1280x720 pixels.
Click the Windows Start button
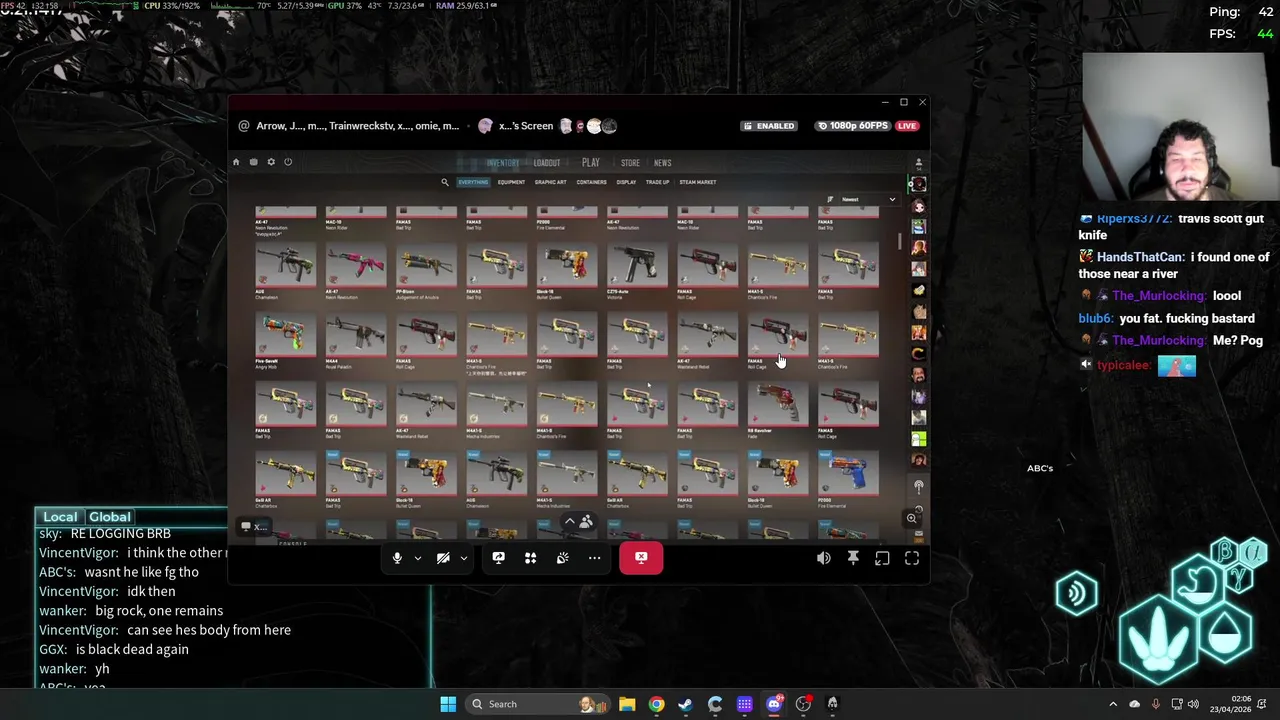coord(448,704)
